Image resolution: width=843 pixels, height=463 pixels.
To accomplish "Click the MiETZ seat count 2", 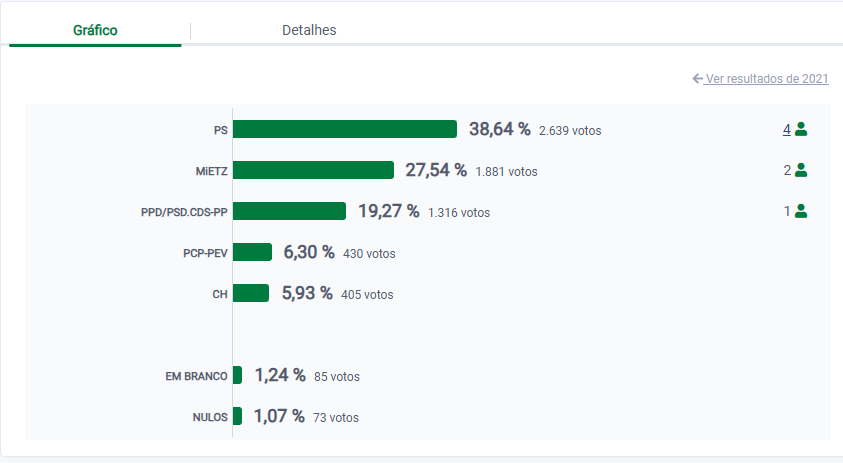I will point(787,170).
